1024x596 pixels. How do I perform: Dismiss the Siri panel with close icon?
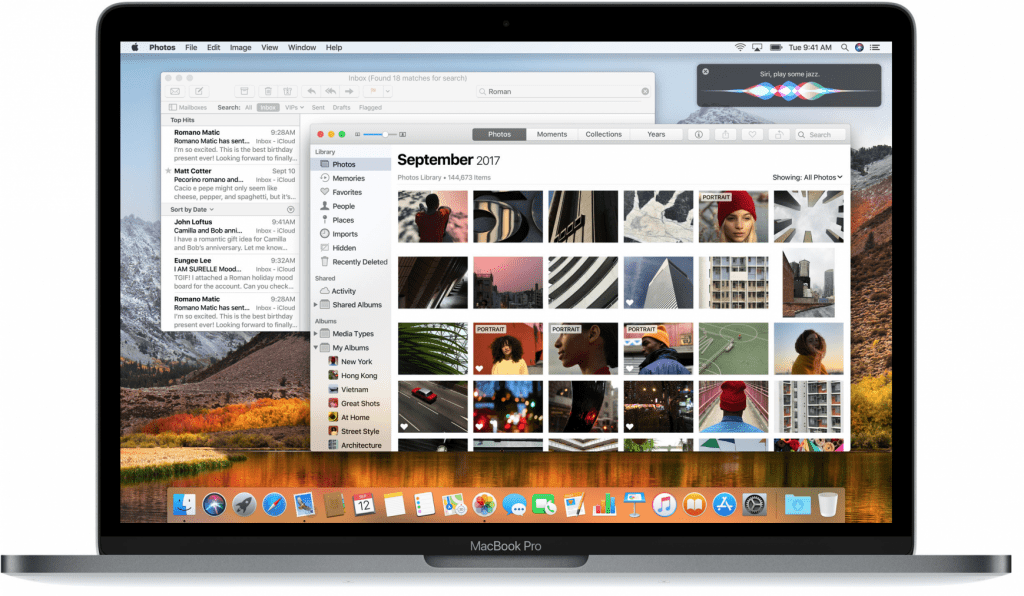coord(705,72)
